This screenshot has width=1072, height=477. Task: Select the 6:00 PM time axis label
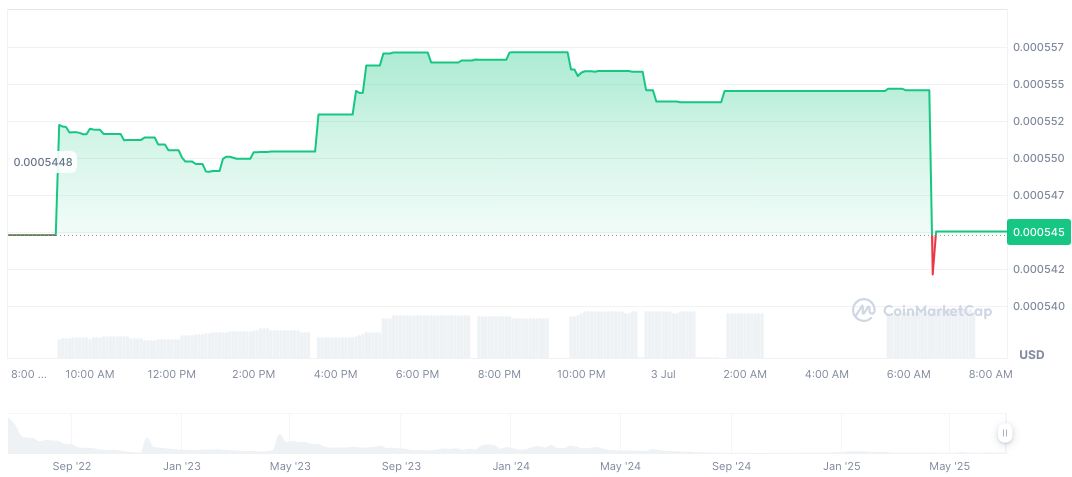(417, 374)
